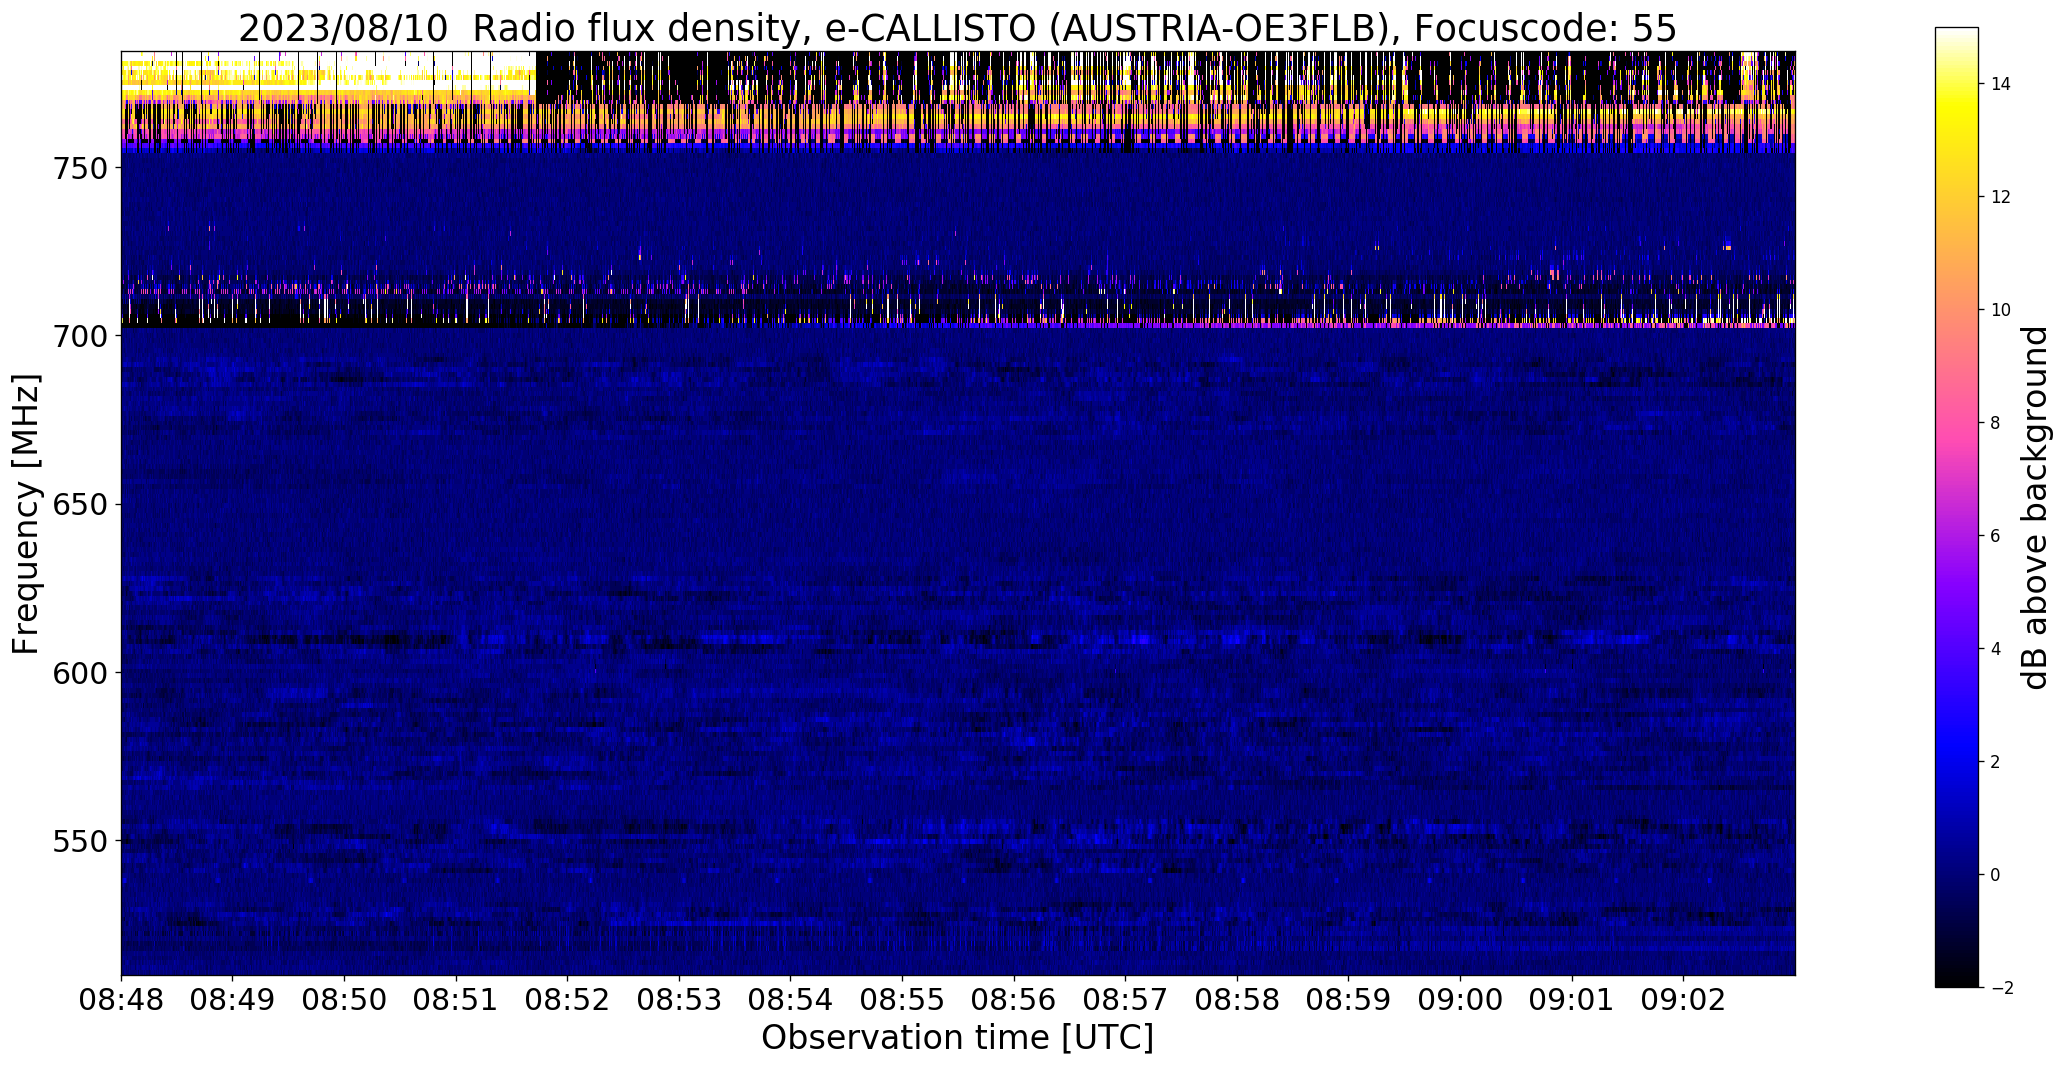The image size is (2066, 1067).
Task: Click the 08:50 time tick label
Action: 345,1001
